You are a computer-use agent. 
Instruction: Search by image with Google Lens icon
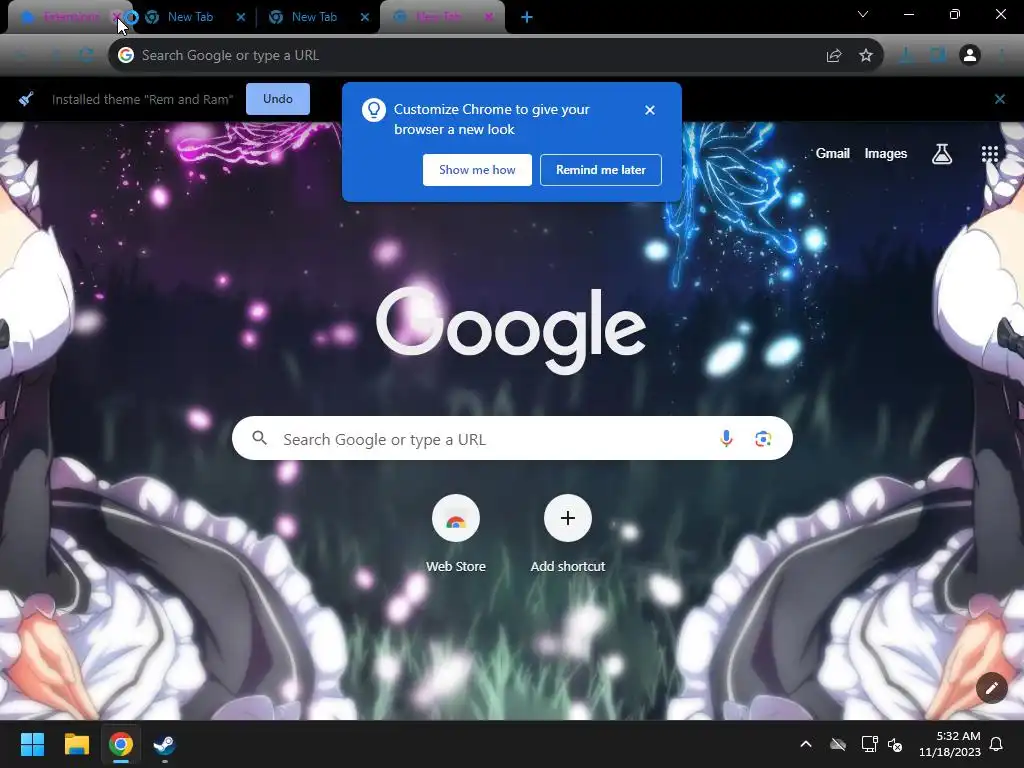pos(763,439)
